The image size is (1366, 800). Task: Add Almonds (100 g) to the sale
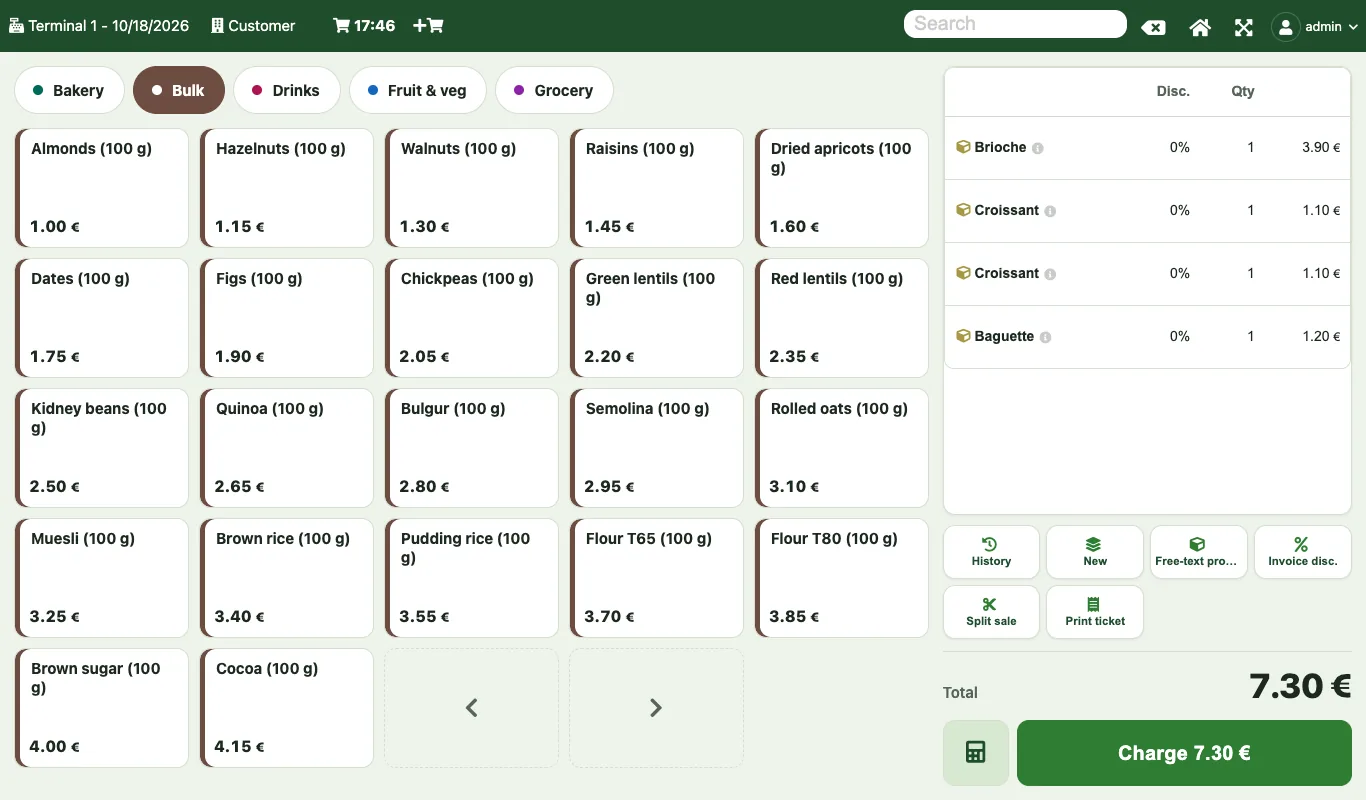[102, 188]
